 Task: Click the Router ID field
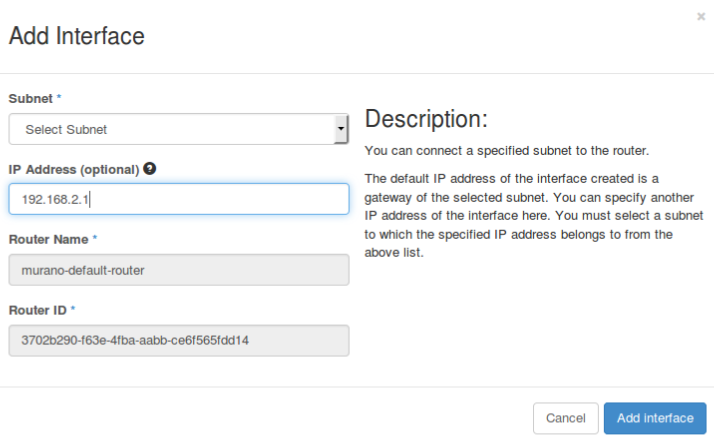tap(178, 340)
